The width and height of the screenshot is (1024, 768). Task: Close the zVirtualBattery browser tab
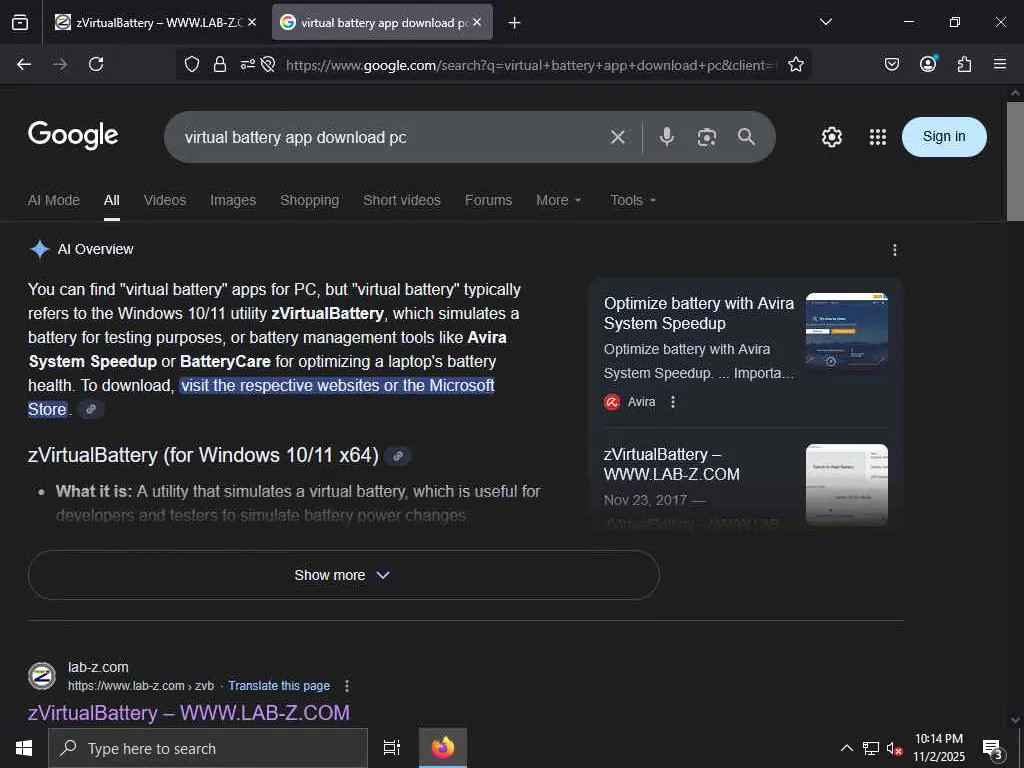click(252, 22)
